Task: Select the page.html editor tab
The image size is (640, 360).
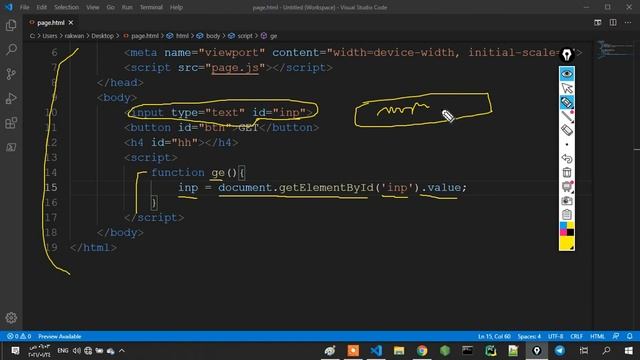Action: (x=51, y=23)
